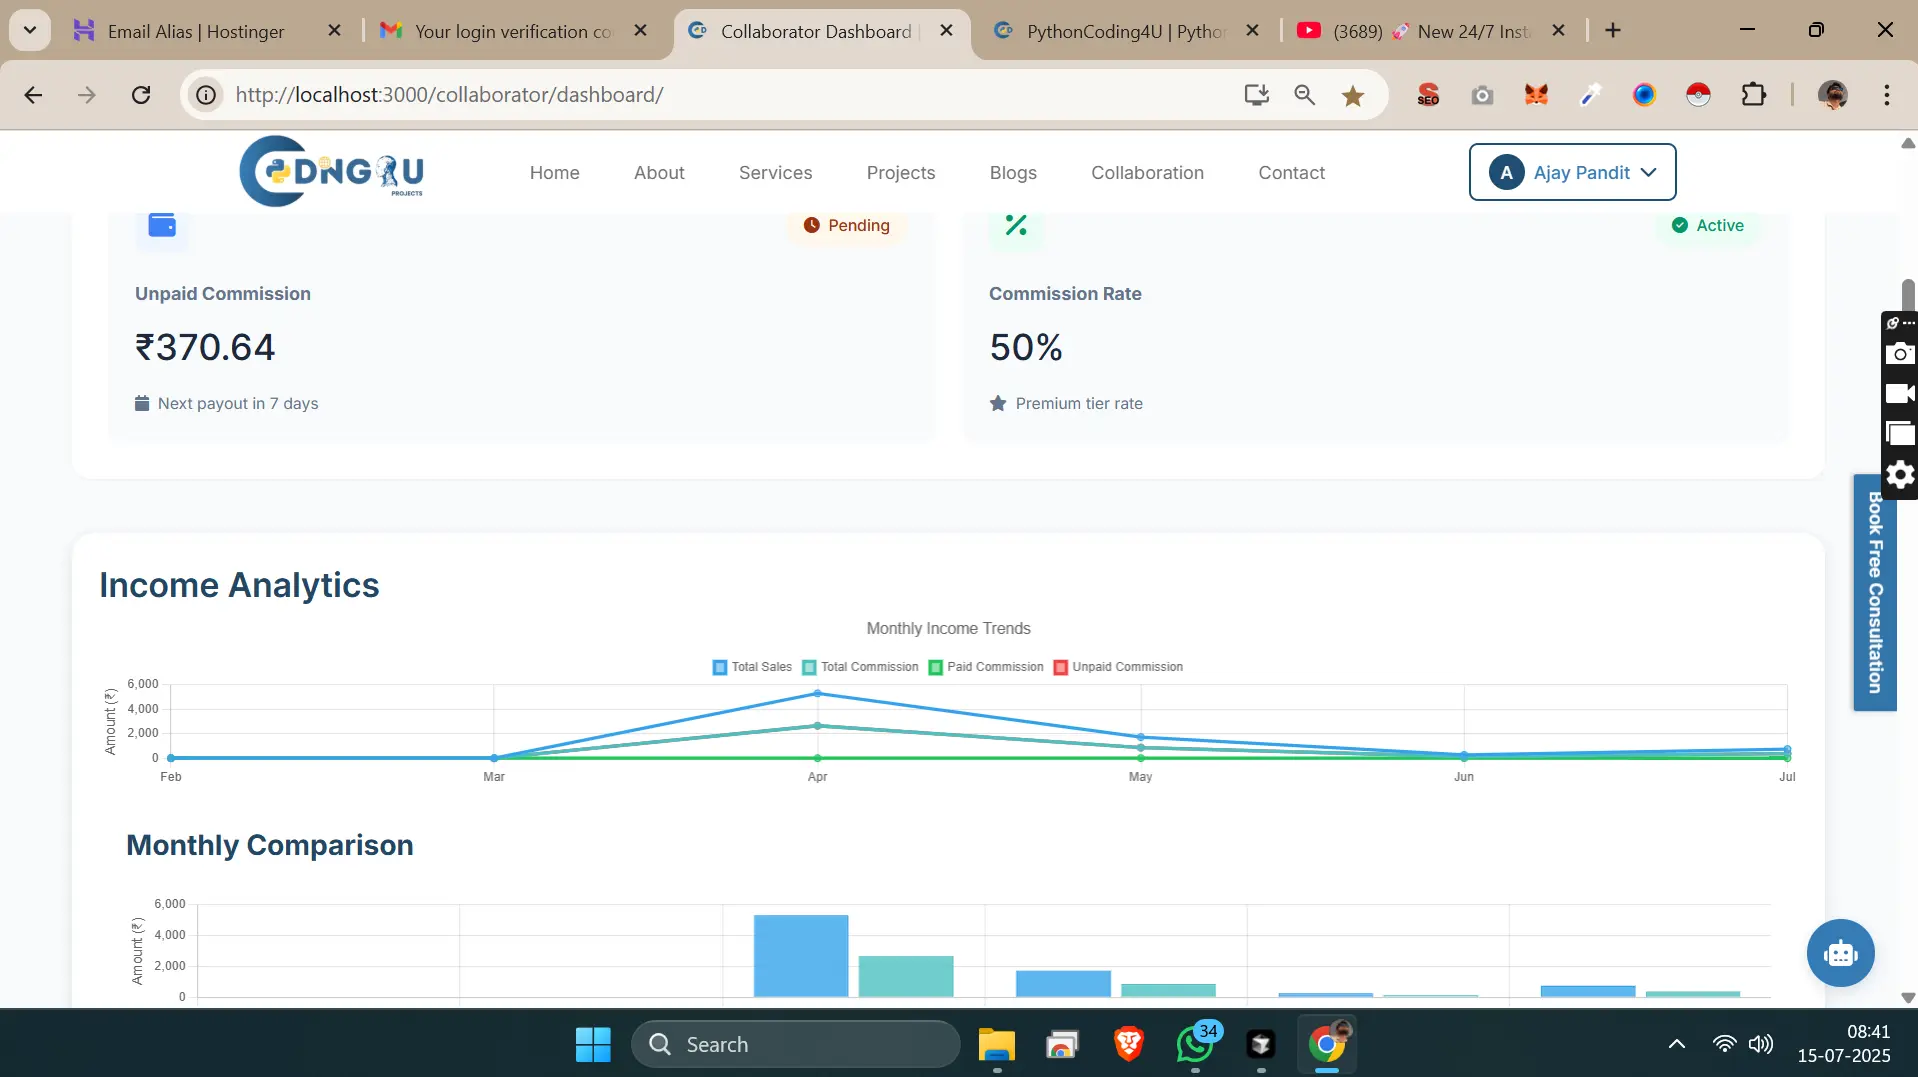Click the '₹370.64' unpaid commission value
Image resolution: width=1918 pixels, height=1077 pixels.
(205, 347)
